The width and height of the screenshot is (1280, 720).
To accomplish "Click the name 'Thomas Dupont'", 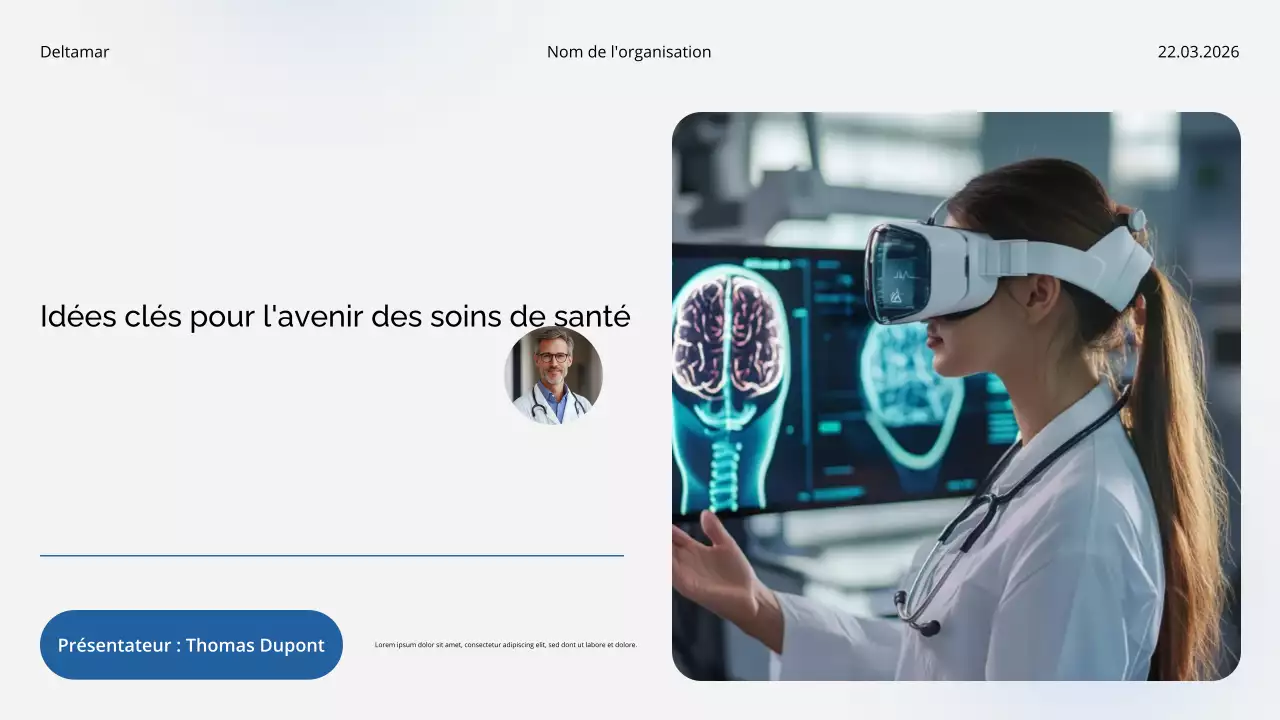I will [253, 645].
